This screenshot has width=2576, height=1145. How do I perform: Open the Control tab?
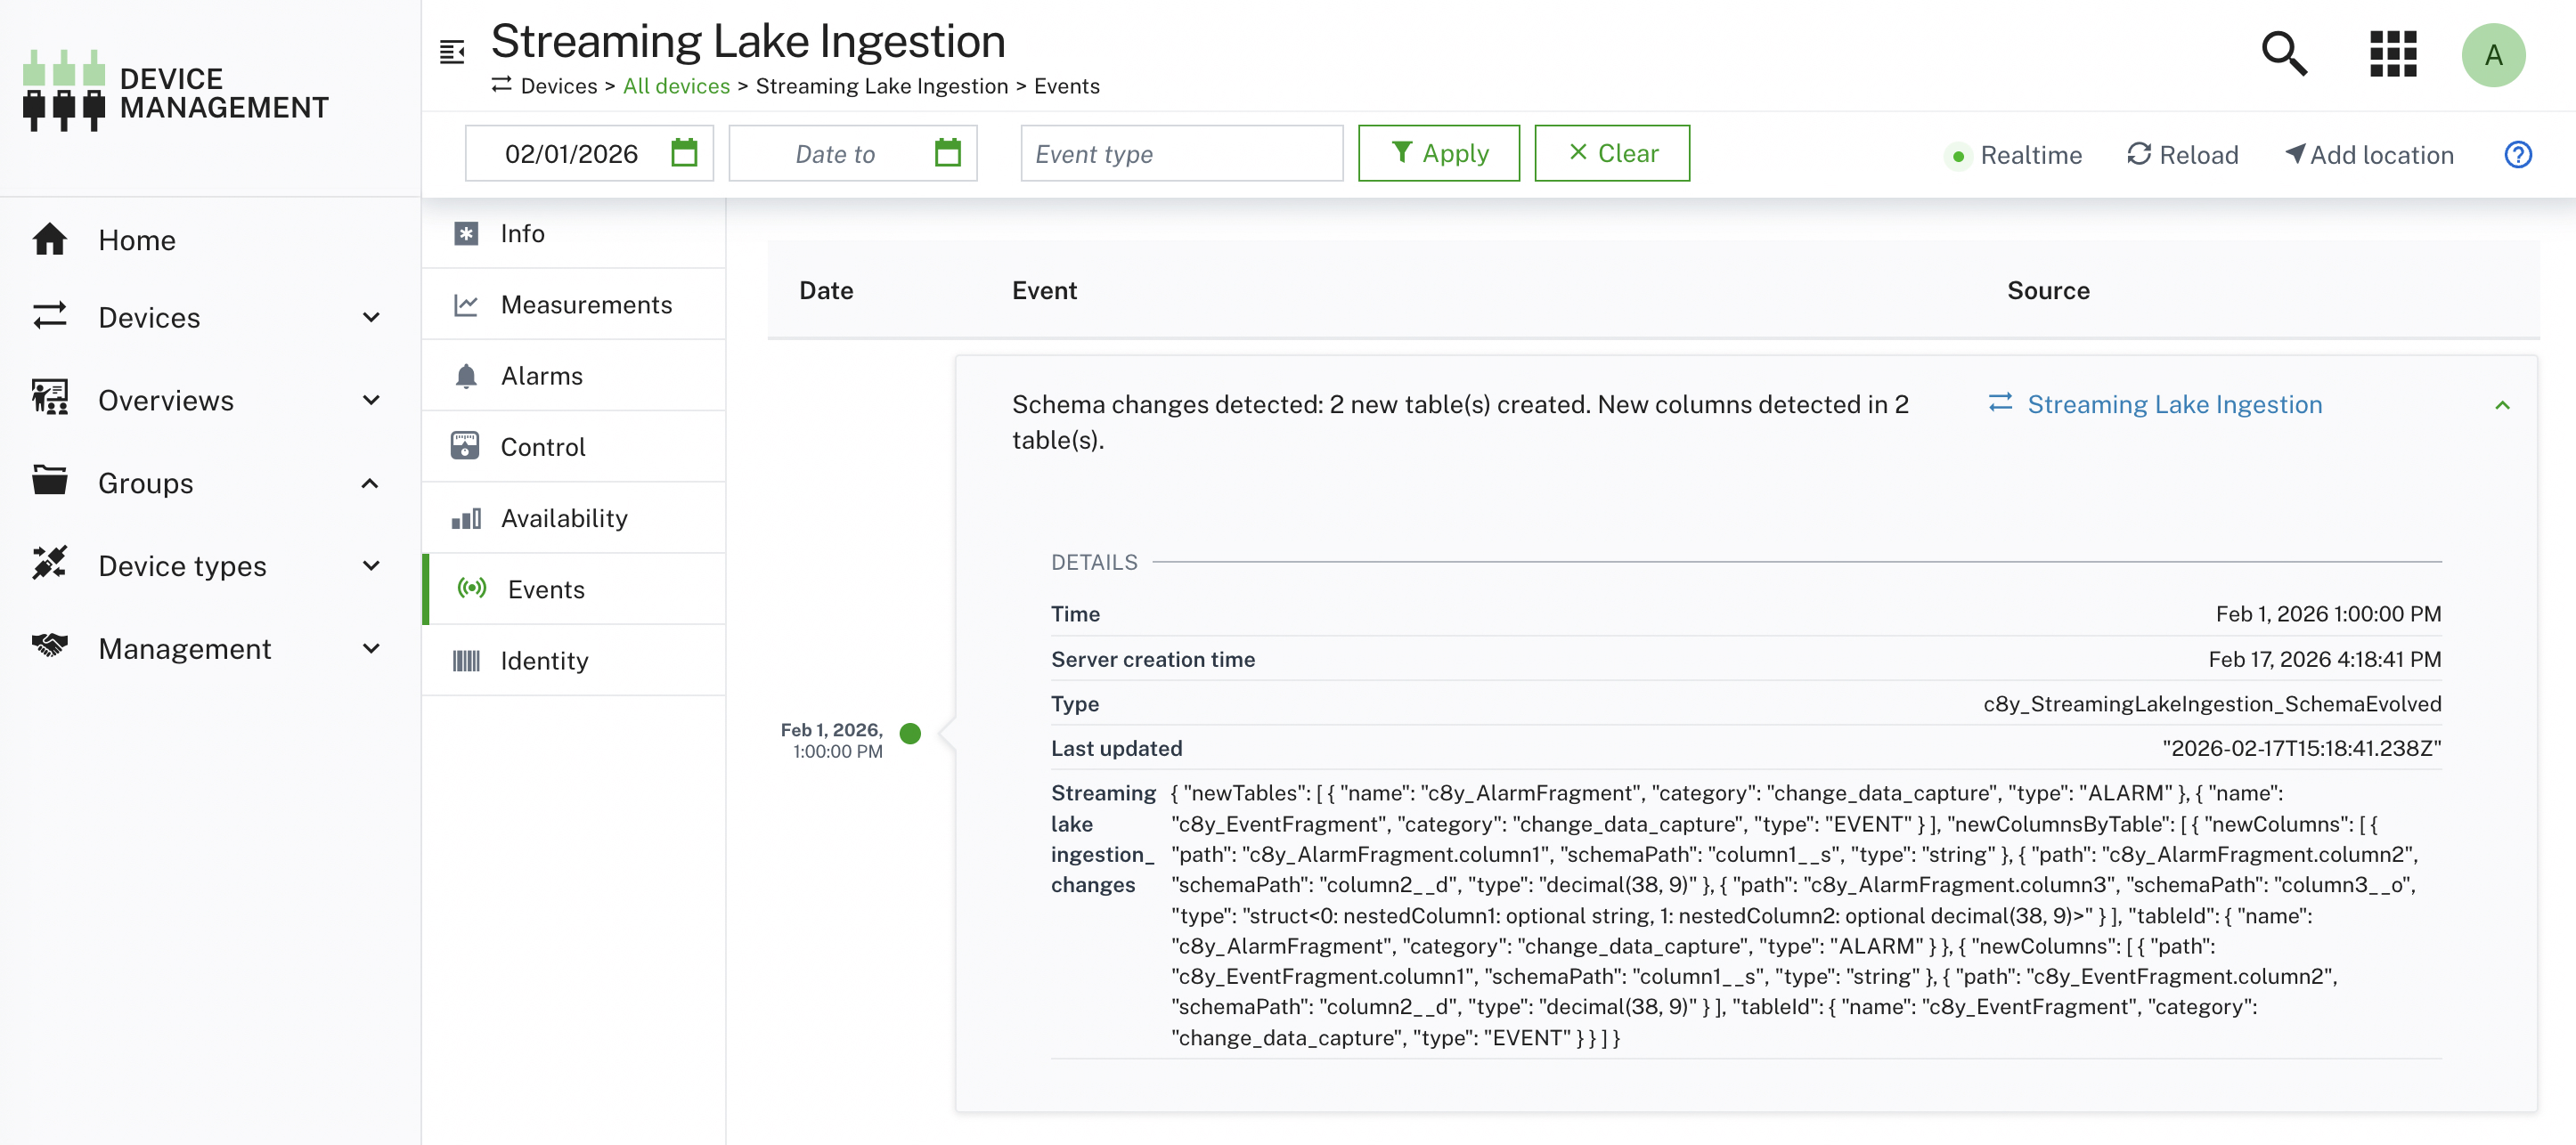pyautogui.click(x=574, y=447)
